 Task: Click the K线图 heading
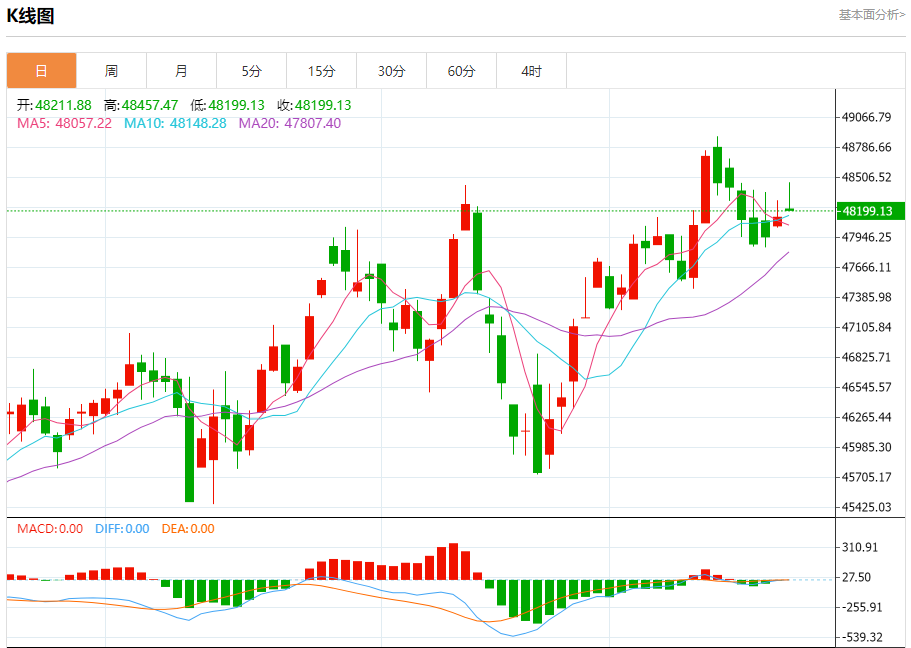click(x=30, y=16)
